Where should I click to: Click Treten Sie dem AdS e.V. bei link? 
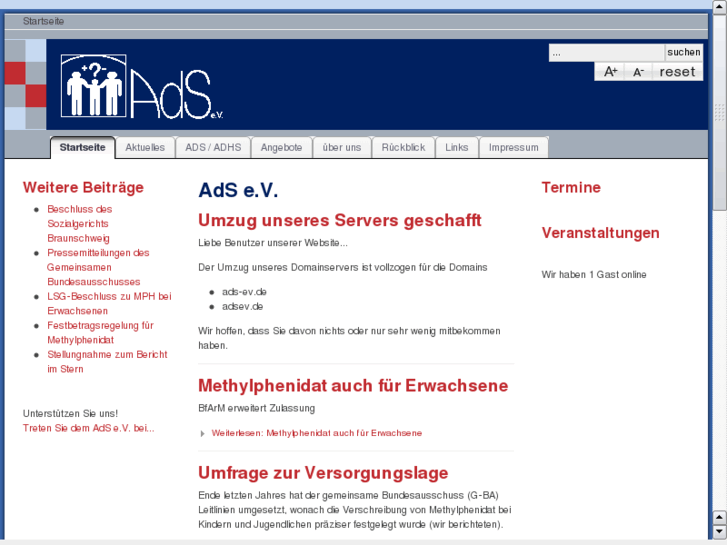coord(89,428)
